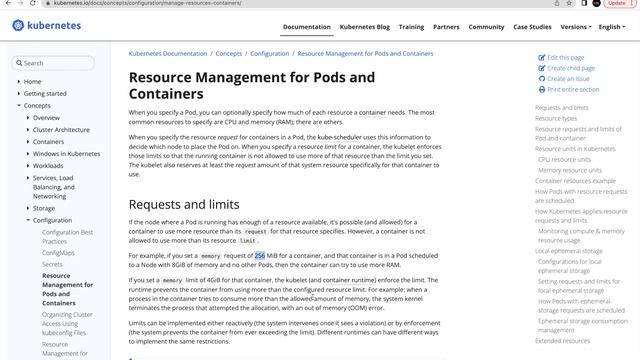Viewport: 640px width, 360px height.
Task: Click the Edit this page pencil icon
Action: coord(542,58)
